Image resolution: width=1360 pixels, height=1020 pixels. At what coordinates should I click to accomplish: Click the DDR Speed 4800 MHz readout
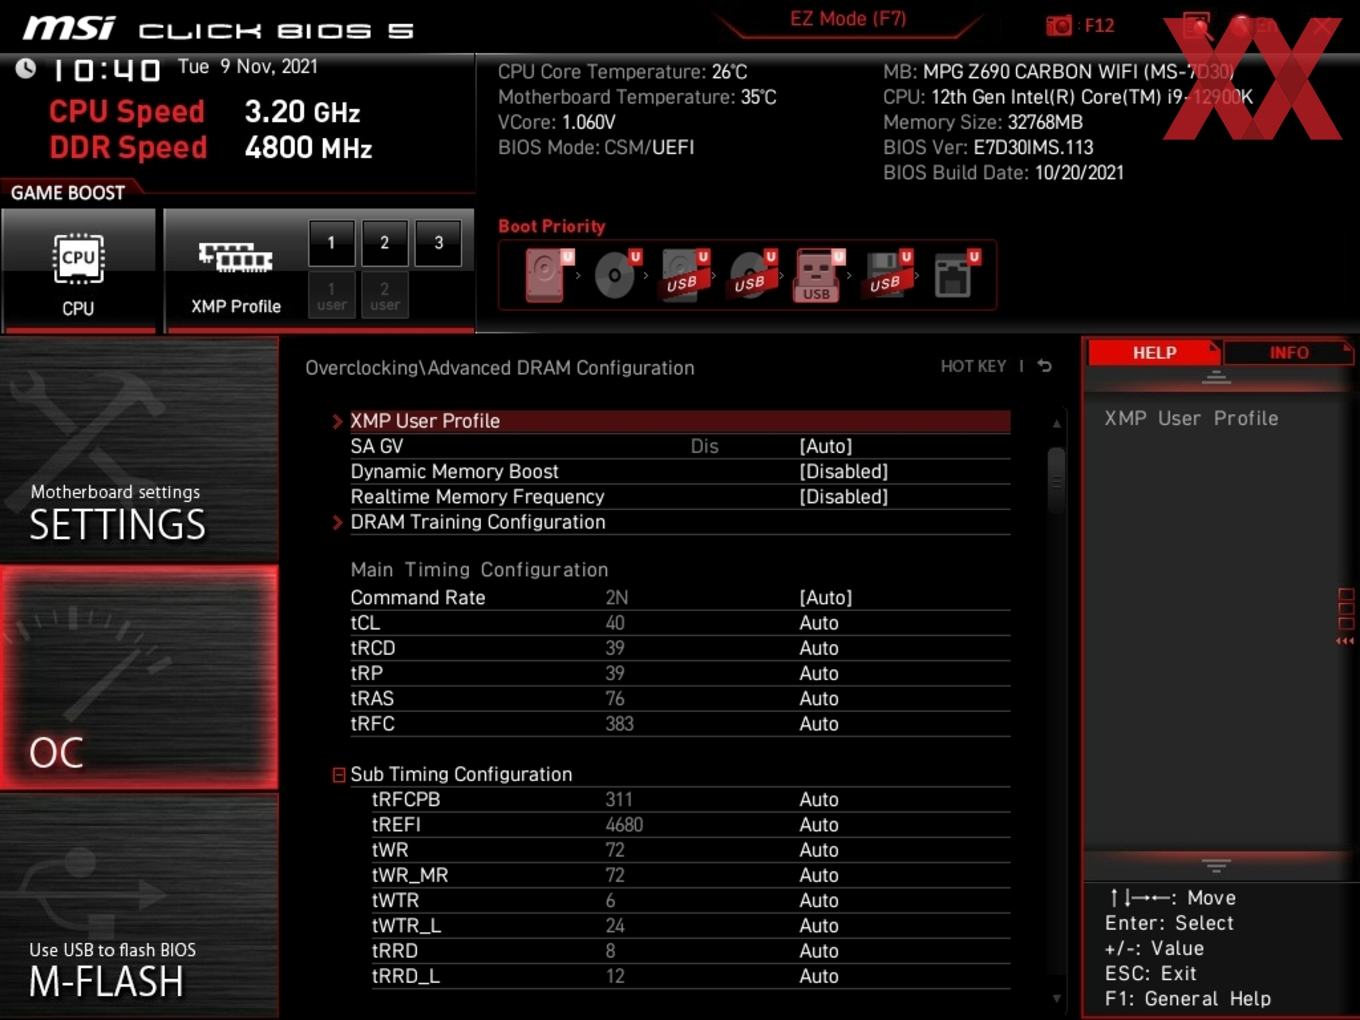point(211,148)
